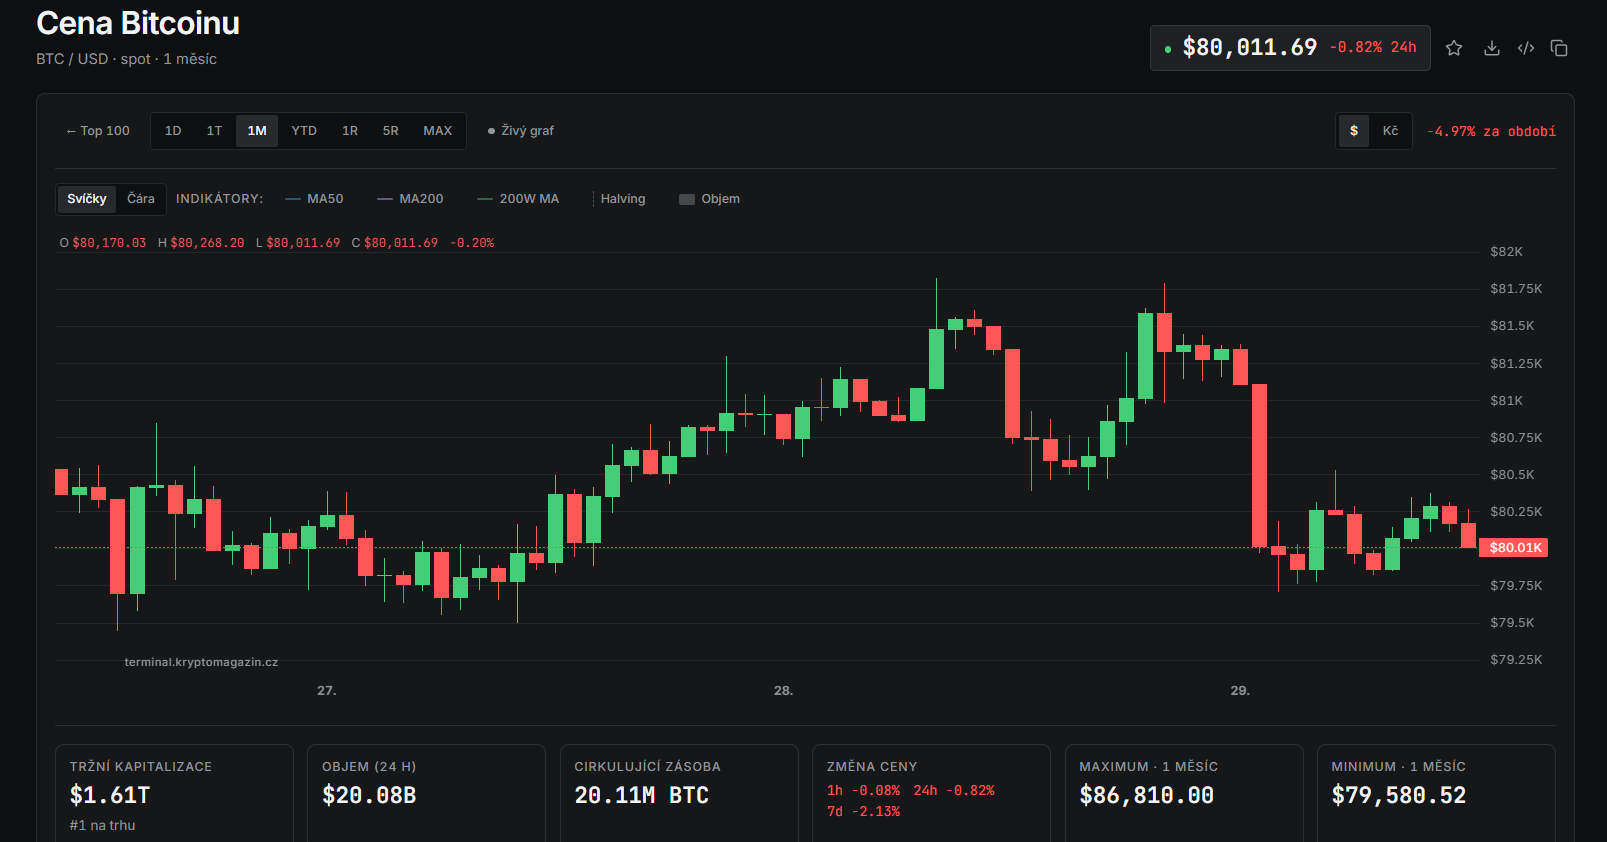Screen dimensions: 1607x842
Task: Add Bitcoin to favorites with the star icon
Action: tap(1454, 48)
